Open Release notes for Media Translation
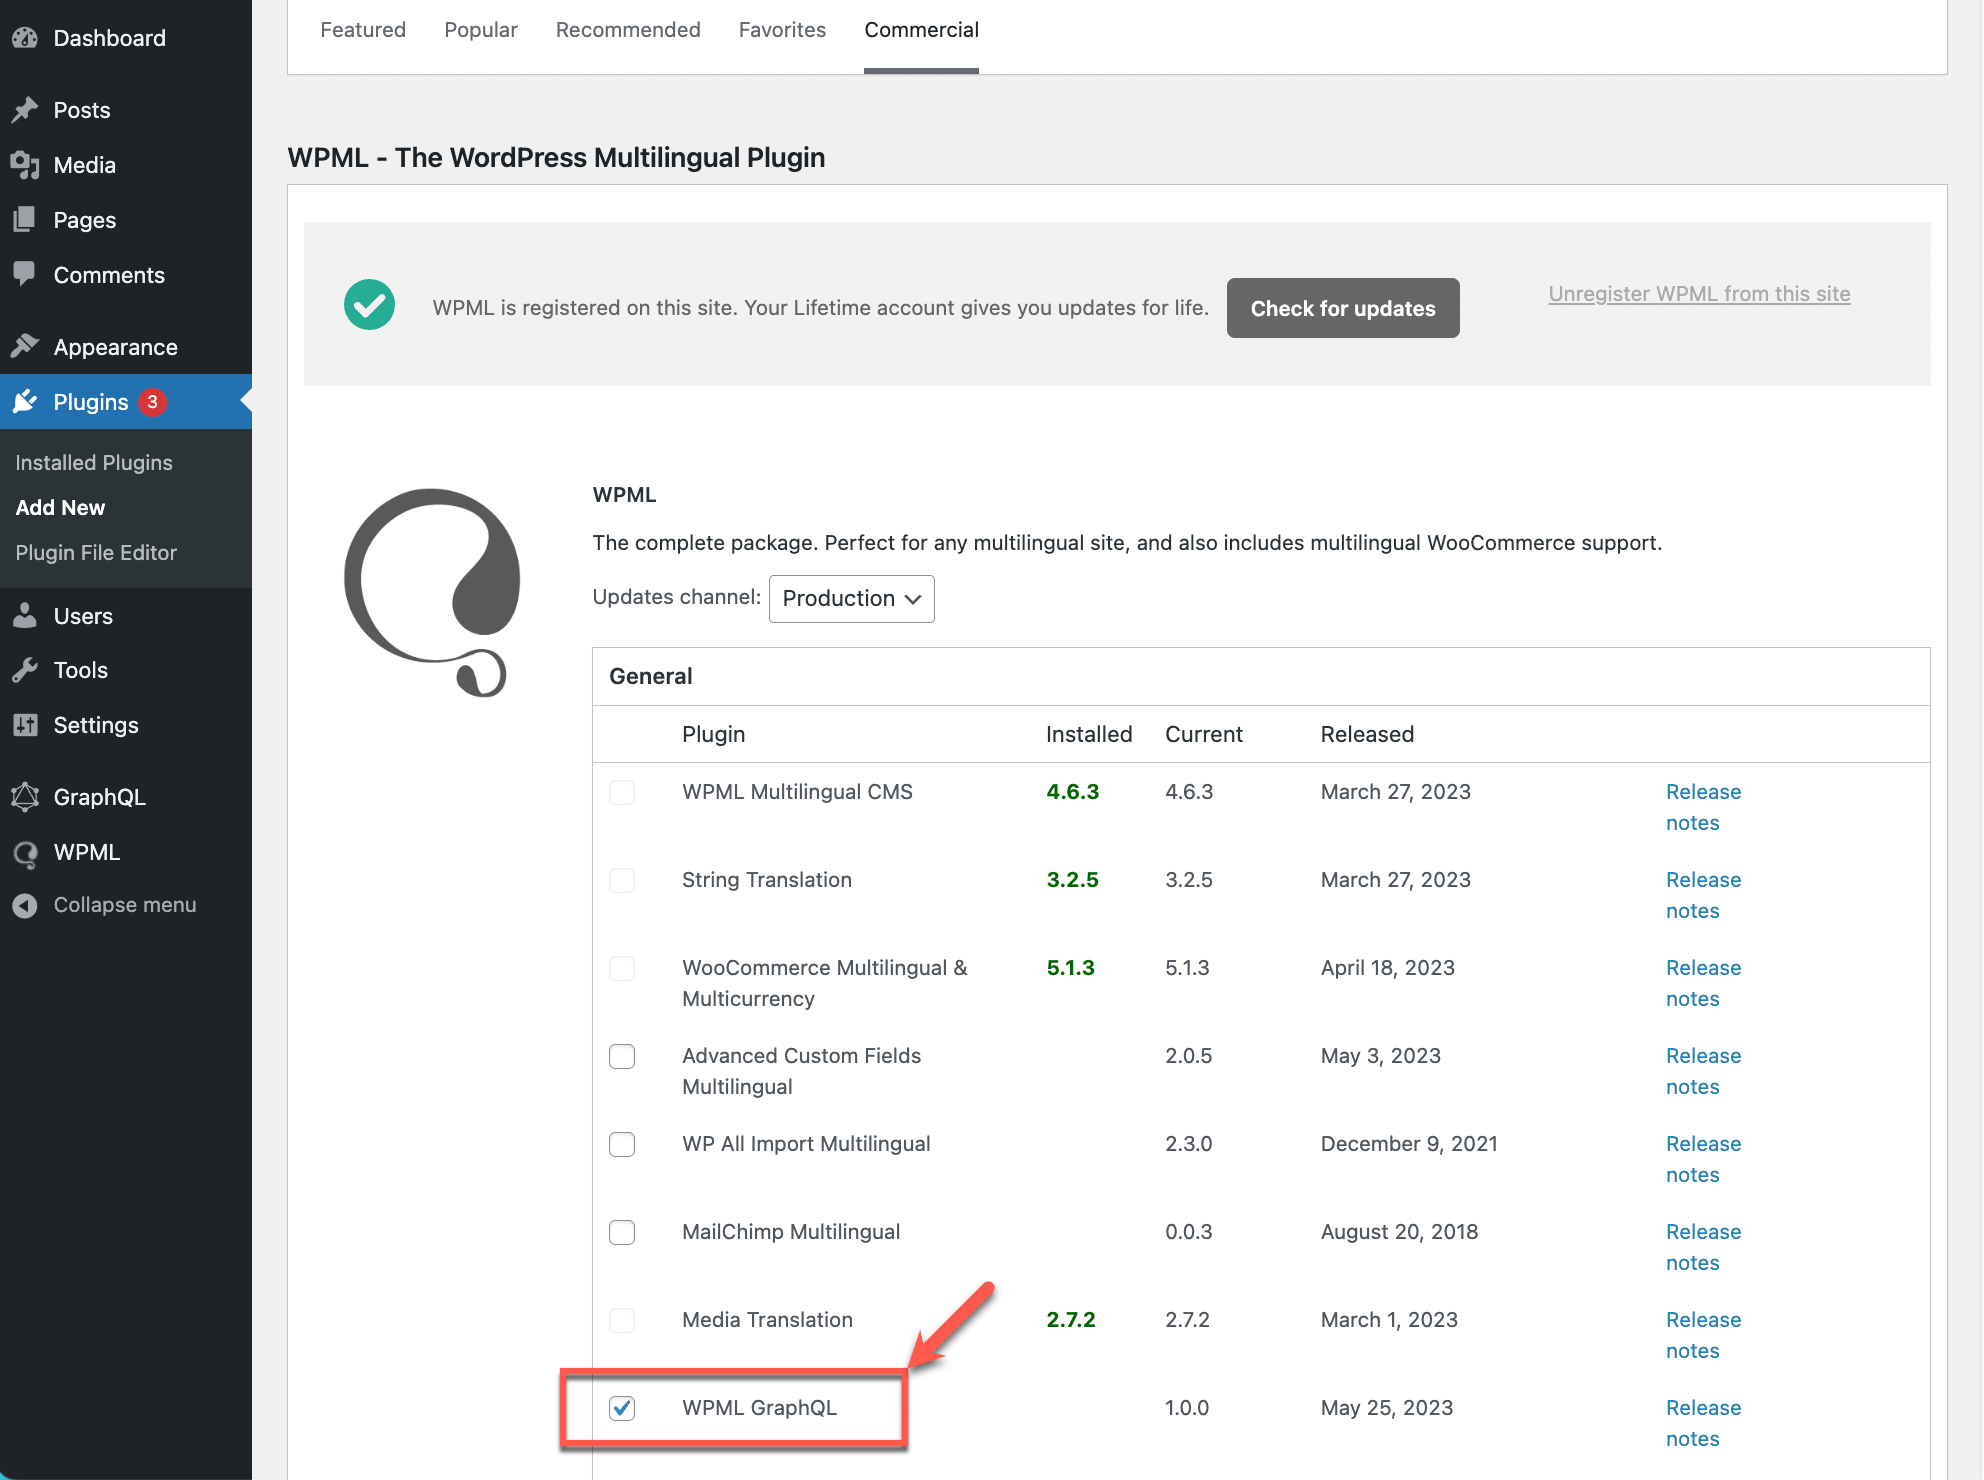 tap(1703, 1335)
